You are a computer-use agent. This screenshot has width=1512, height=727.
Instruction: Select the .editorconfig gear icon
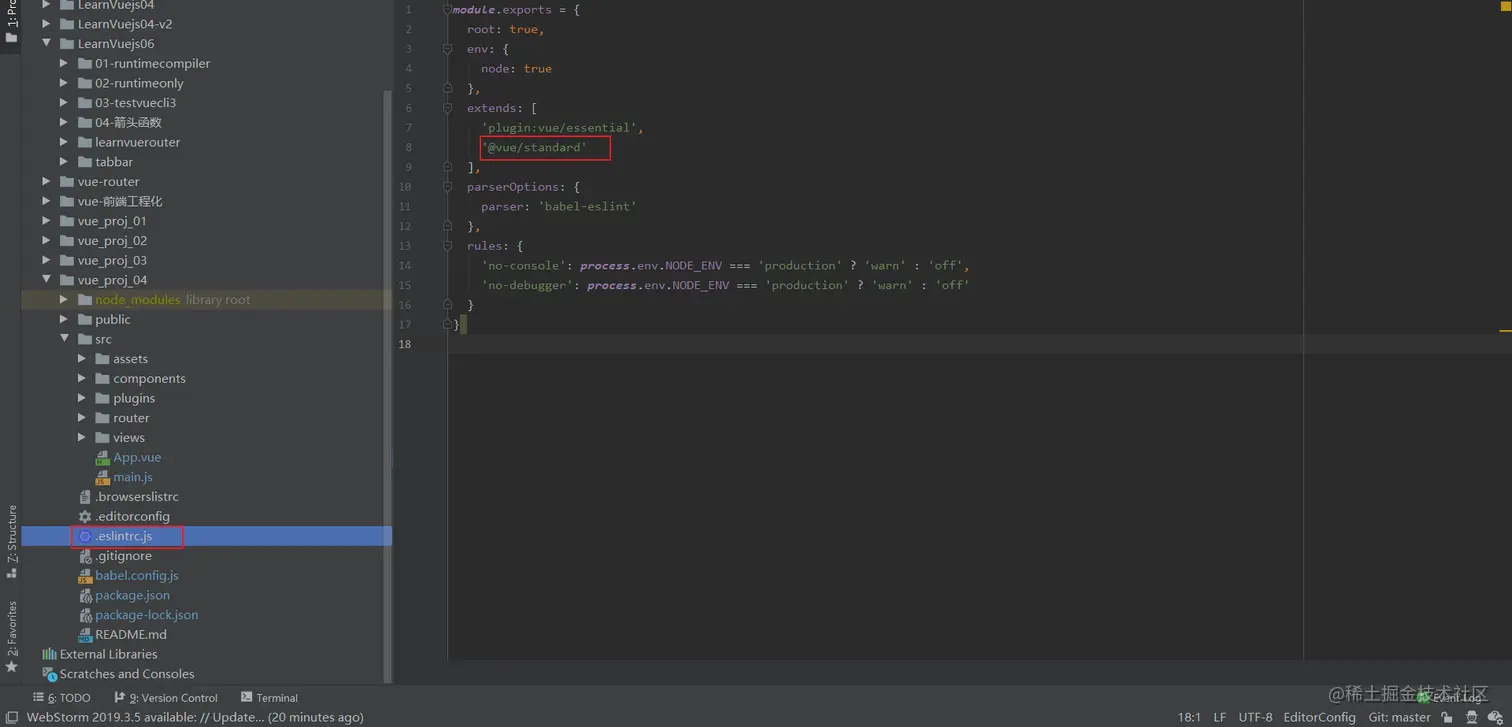click(85, 517)
